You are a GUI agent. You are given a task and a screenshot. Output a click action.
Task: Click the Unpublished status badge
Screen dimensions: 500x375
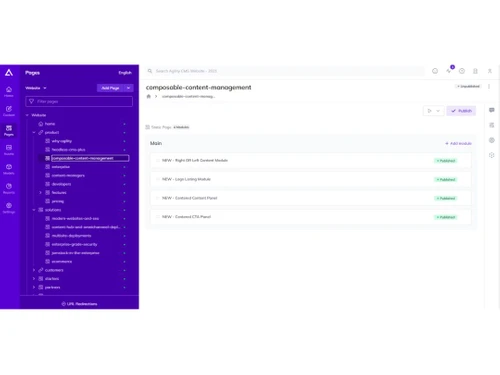(x=468, y=86)
